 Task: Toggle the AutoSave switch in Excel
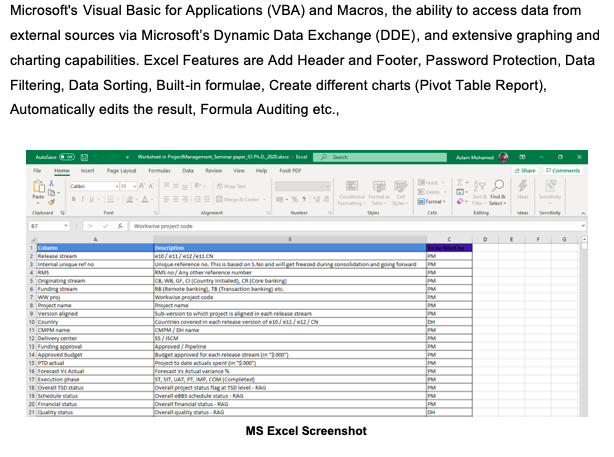click(67, 157)
